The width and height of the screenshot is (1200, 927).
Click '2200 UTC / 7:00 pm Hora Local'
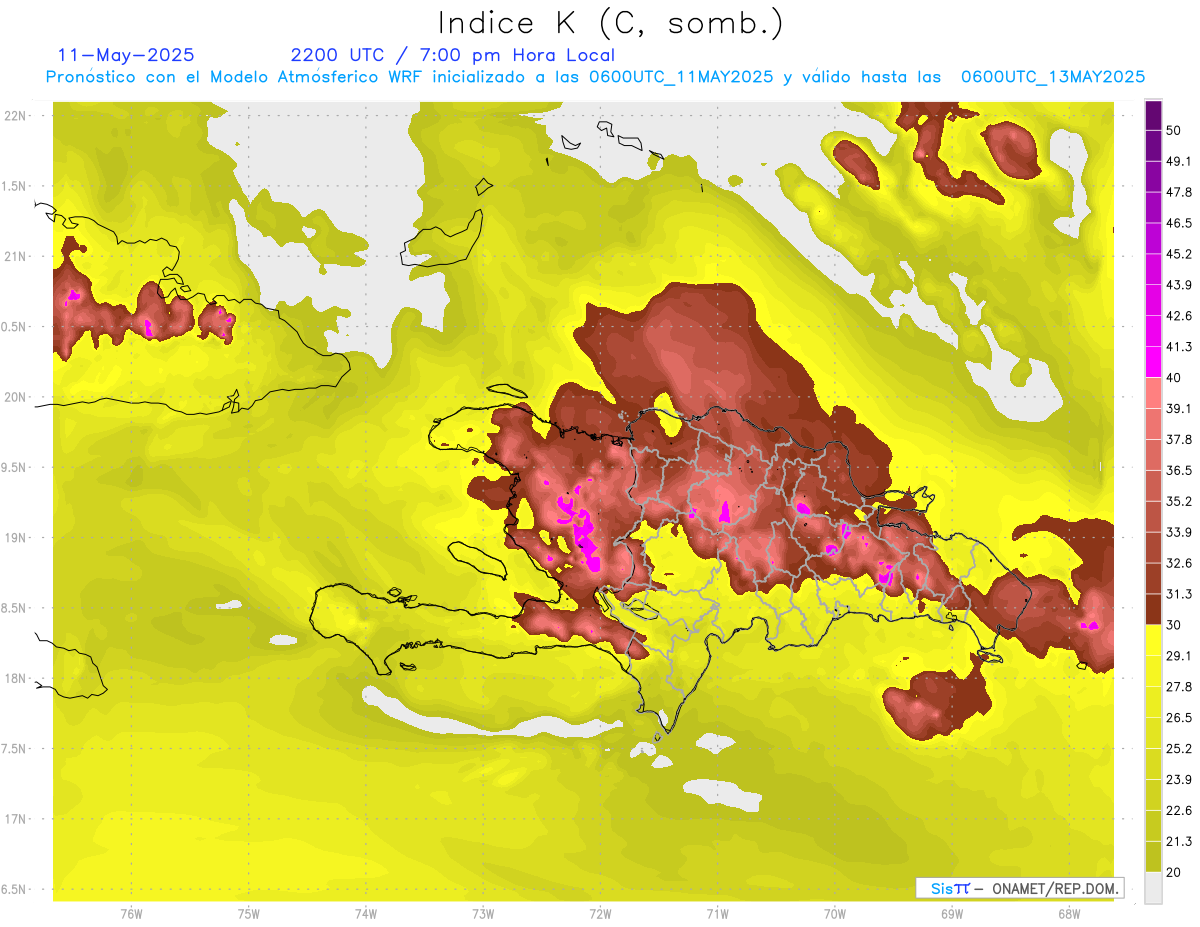point(453,55)
